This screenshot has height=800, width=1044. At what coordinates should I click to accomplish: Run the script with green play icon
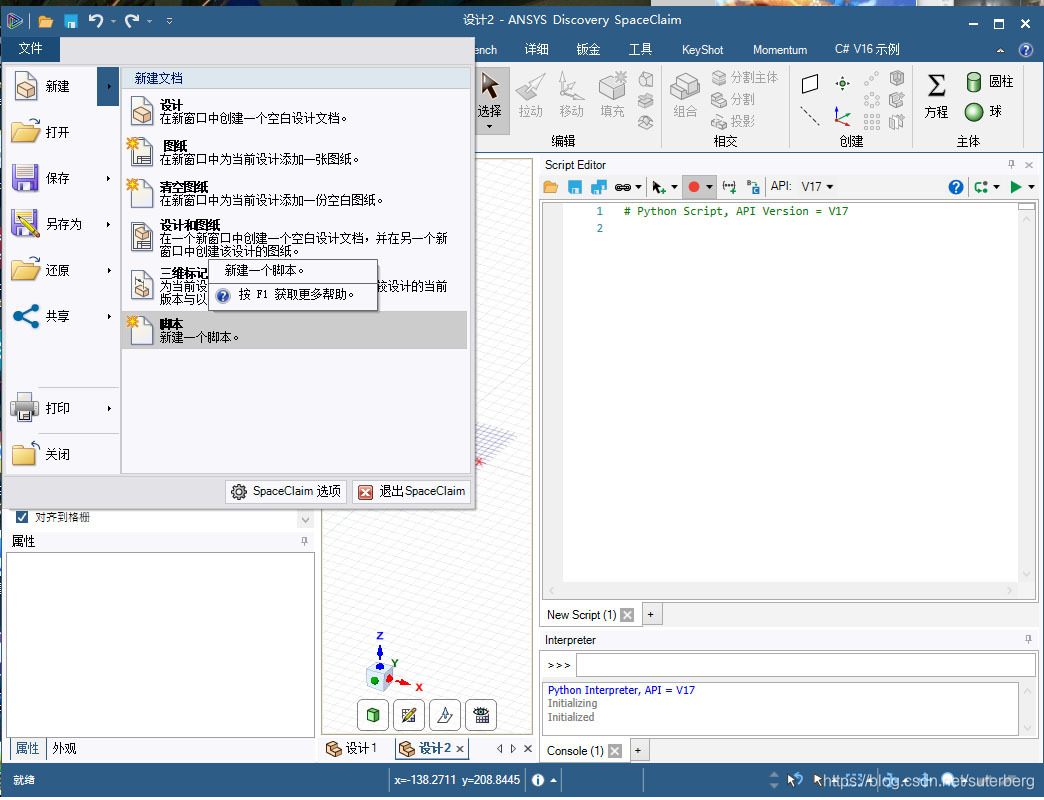(1015, 187)
